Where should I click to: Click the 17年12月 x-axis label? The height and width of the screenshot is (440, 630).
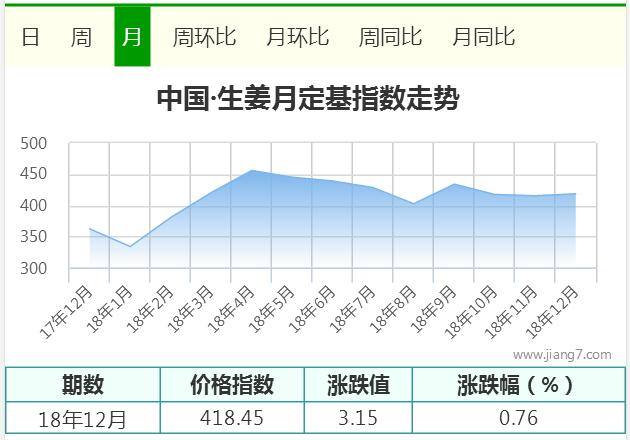click(x=68, y=313)
